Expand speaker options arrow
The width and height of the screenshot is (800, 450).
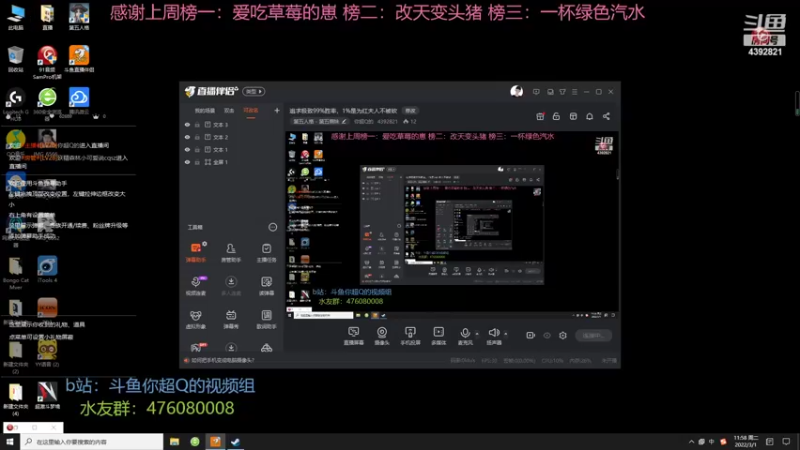tap(506, 334)
